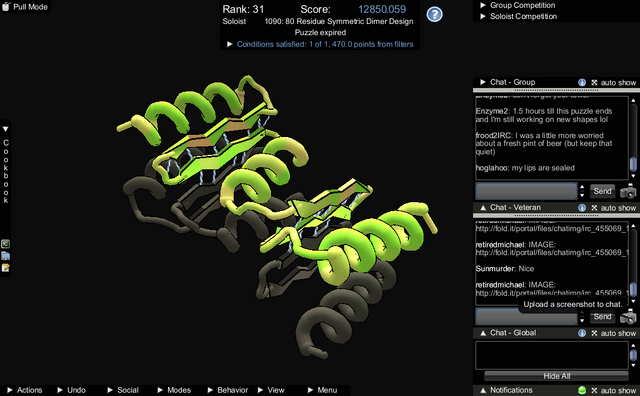Open the Cookbook recipe terminal icon
The width and height of the screenshot is (640, 396).
5,244
